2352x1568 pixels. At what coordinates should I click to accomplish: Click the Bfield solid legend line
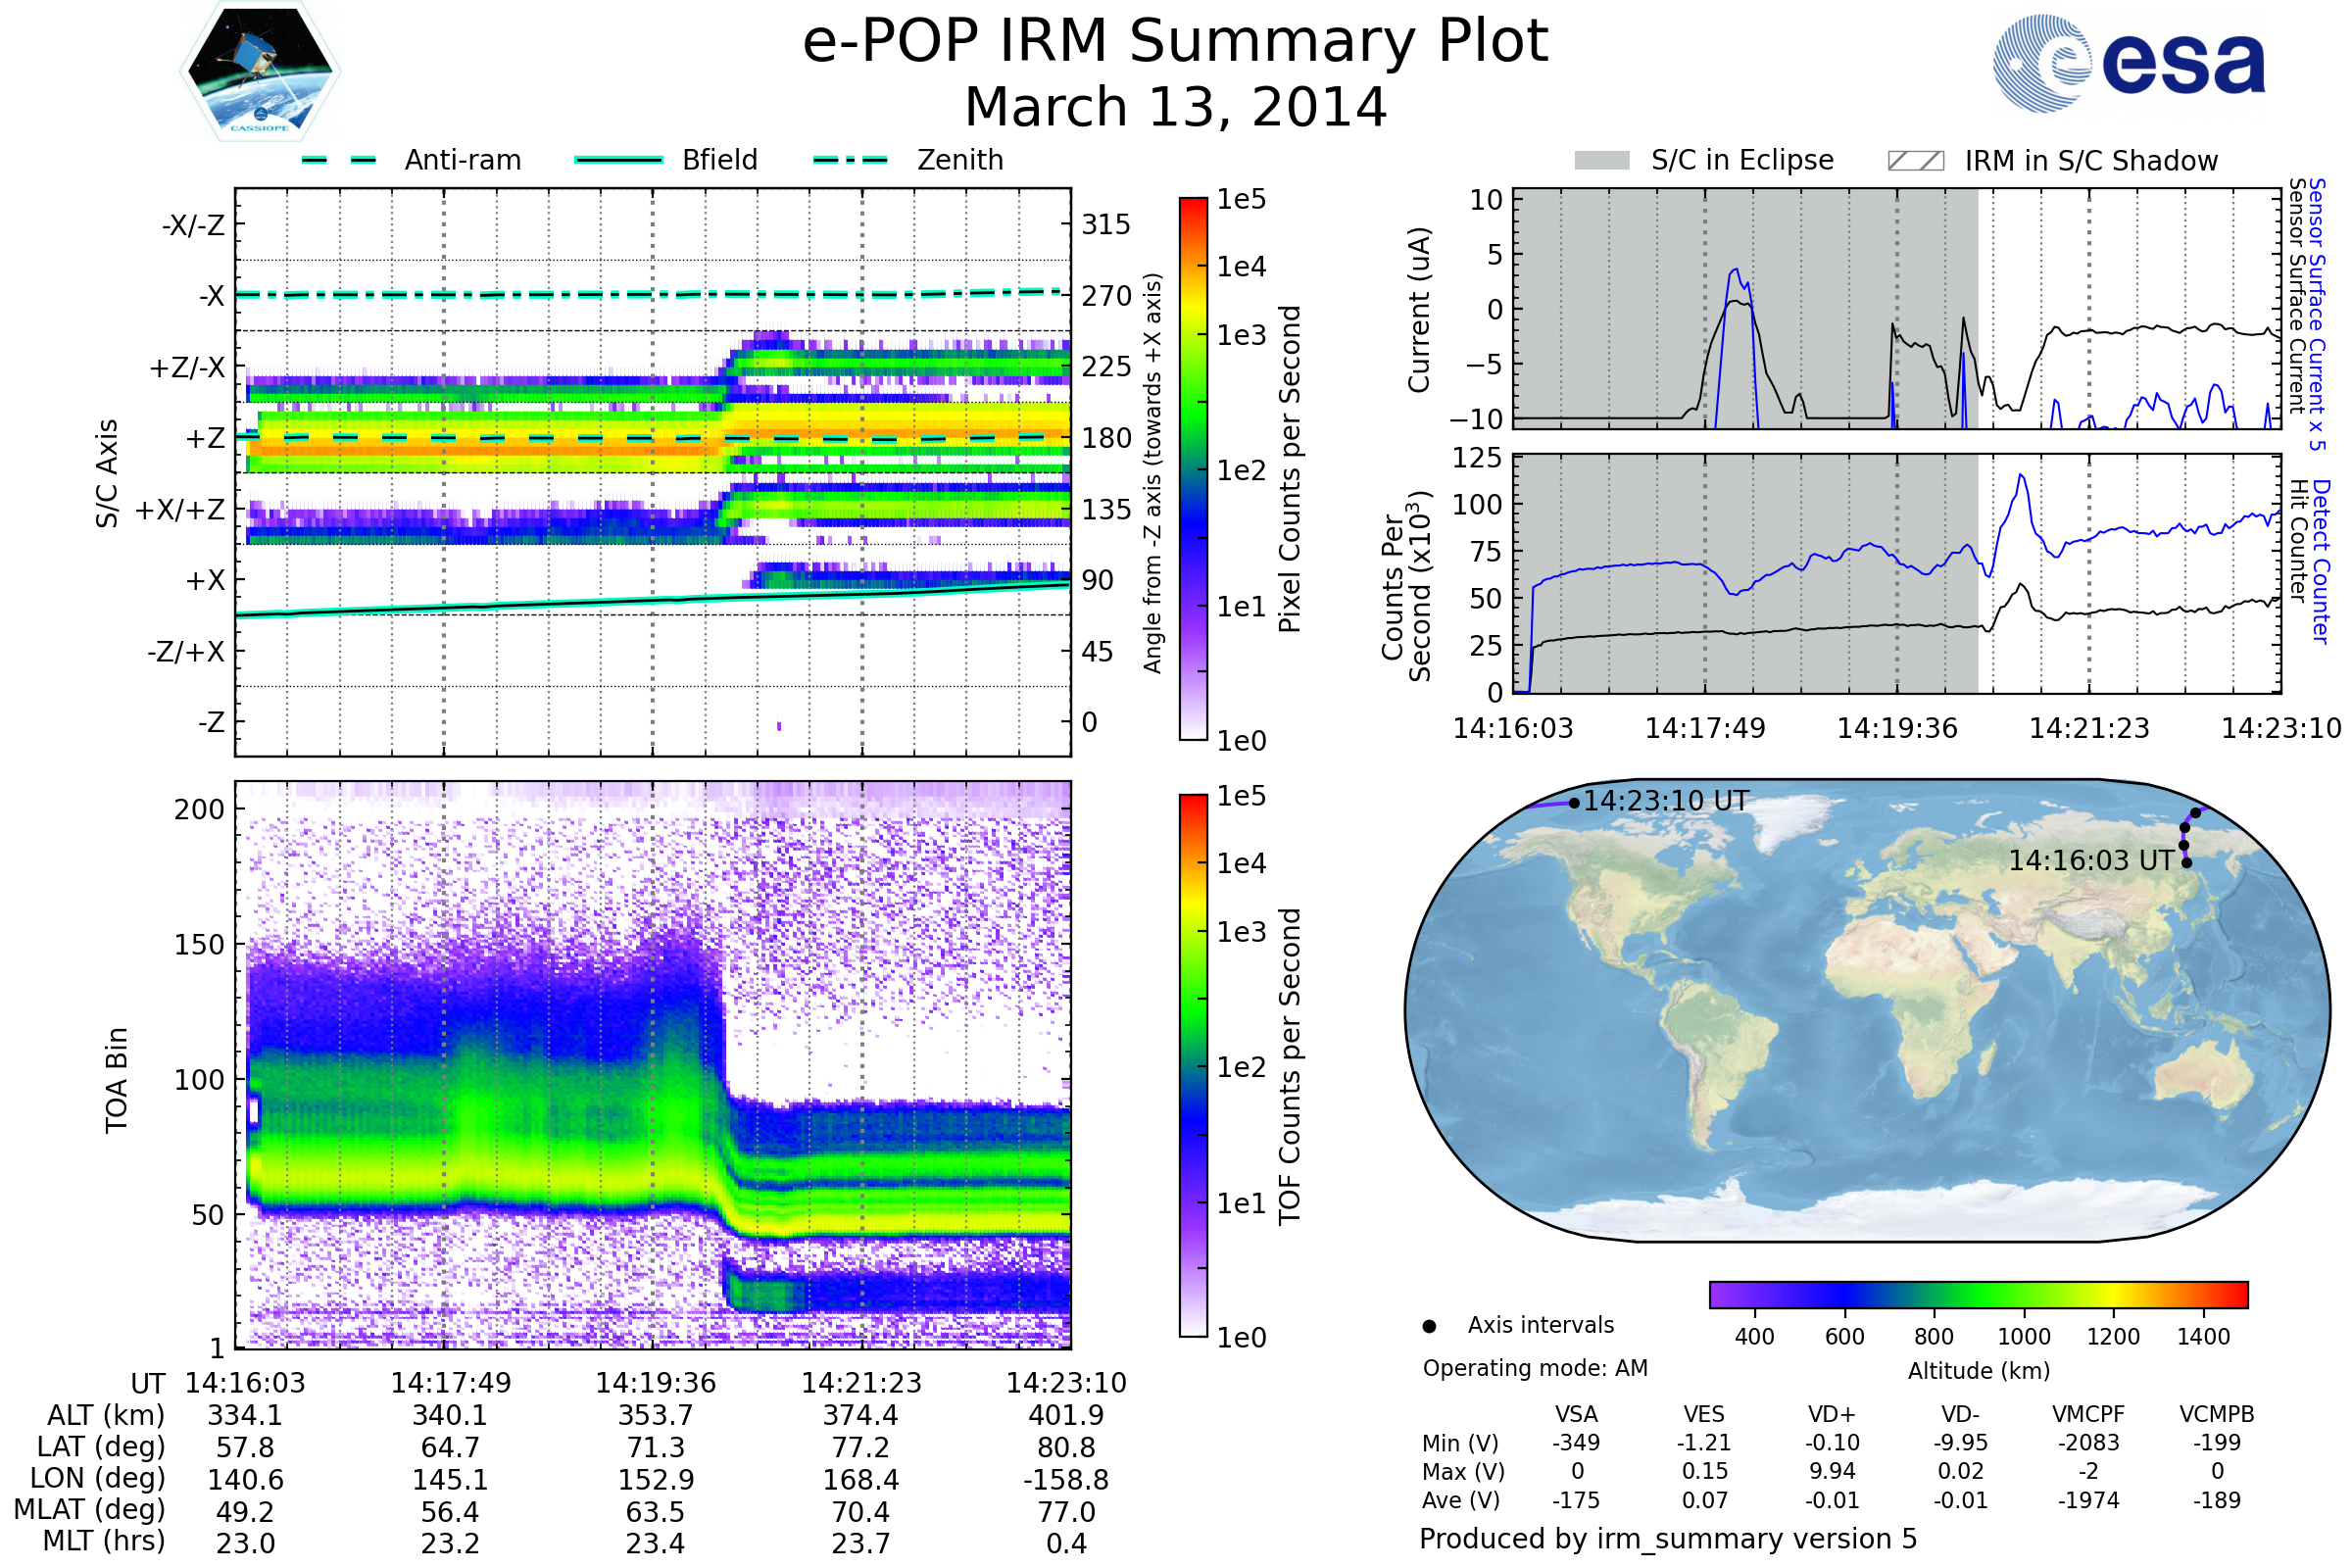(618, 160)
